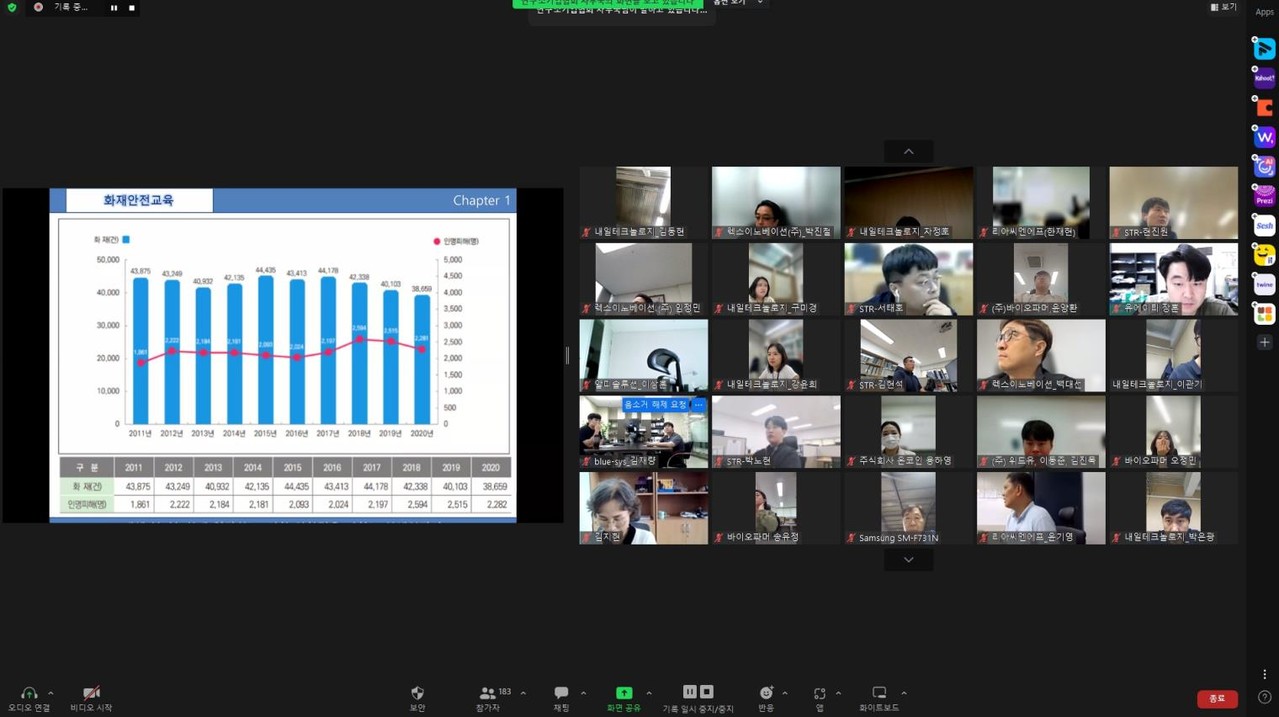Open the yellow smiley app in Apps sidebar
The width and height of the screenshot is (1279, 717).
click(1264, 255)
